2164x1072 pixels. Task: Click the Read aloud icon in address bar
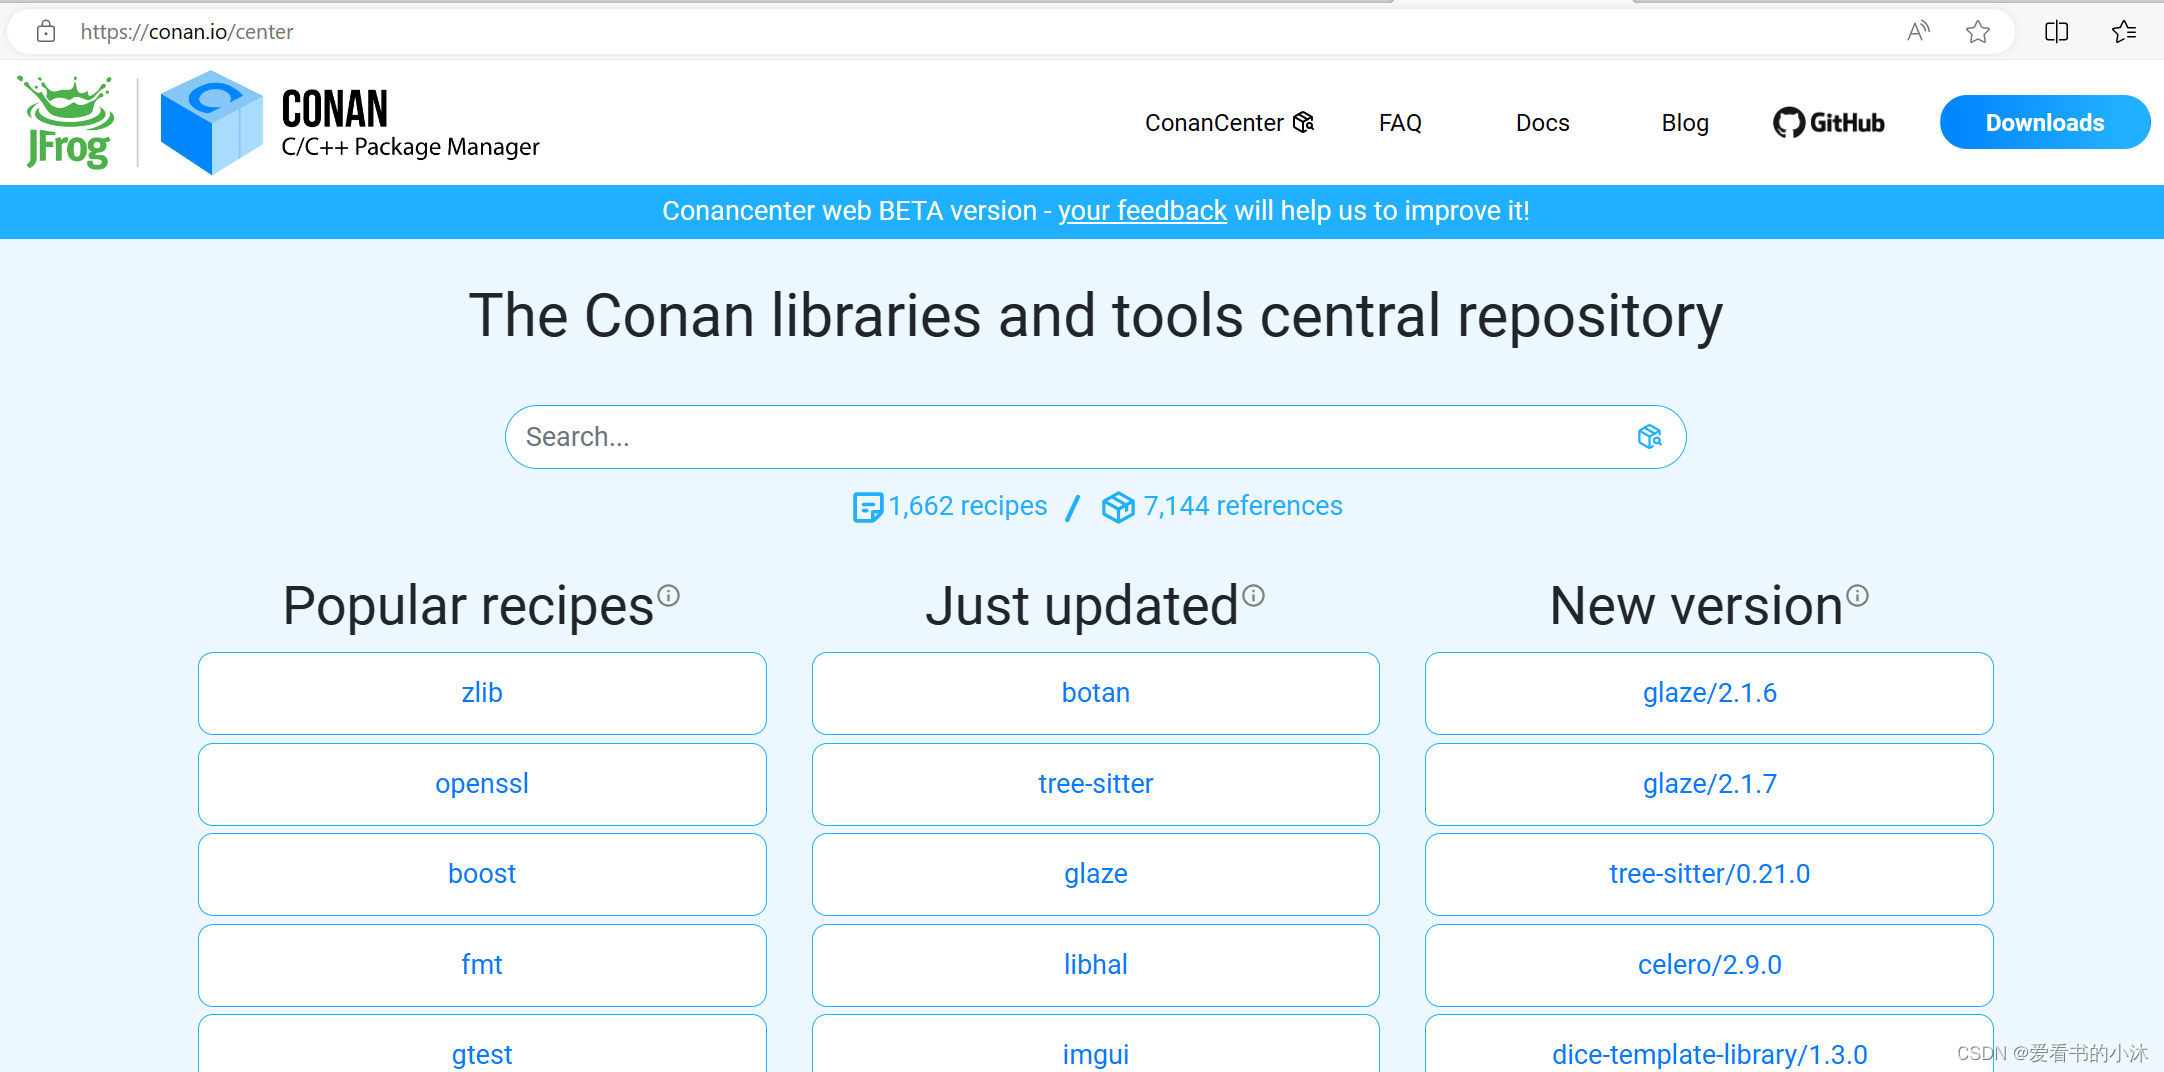(x=1917, y=32)
